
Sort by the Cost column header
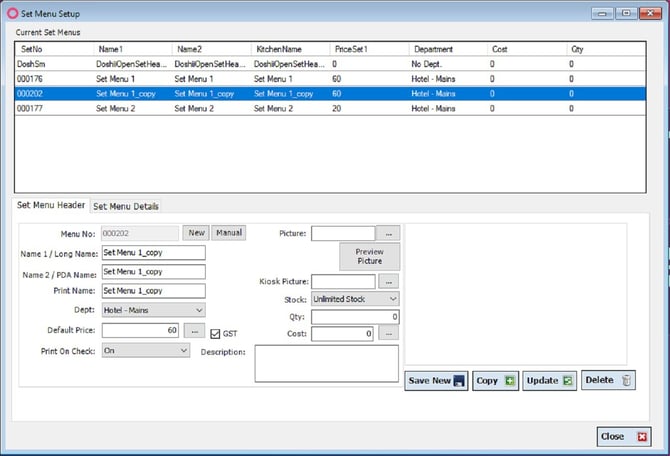[527, 49]
